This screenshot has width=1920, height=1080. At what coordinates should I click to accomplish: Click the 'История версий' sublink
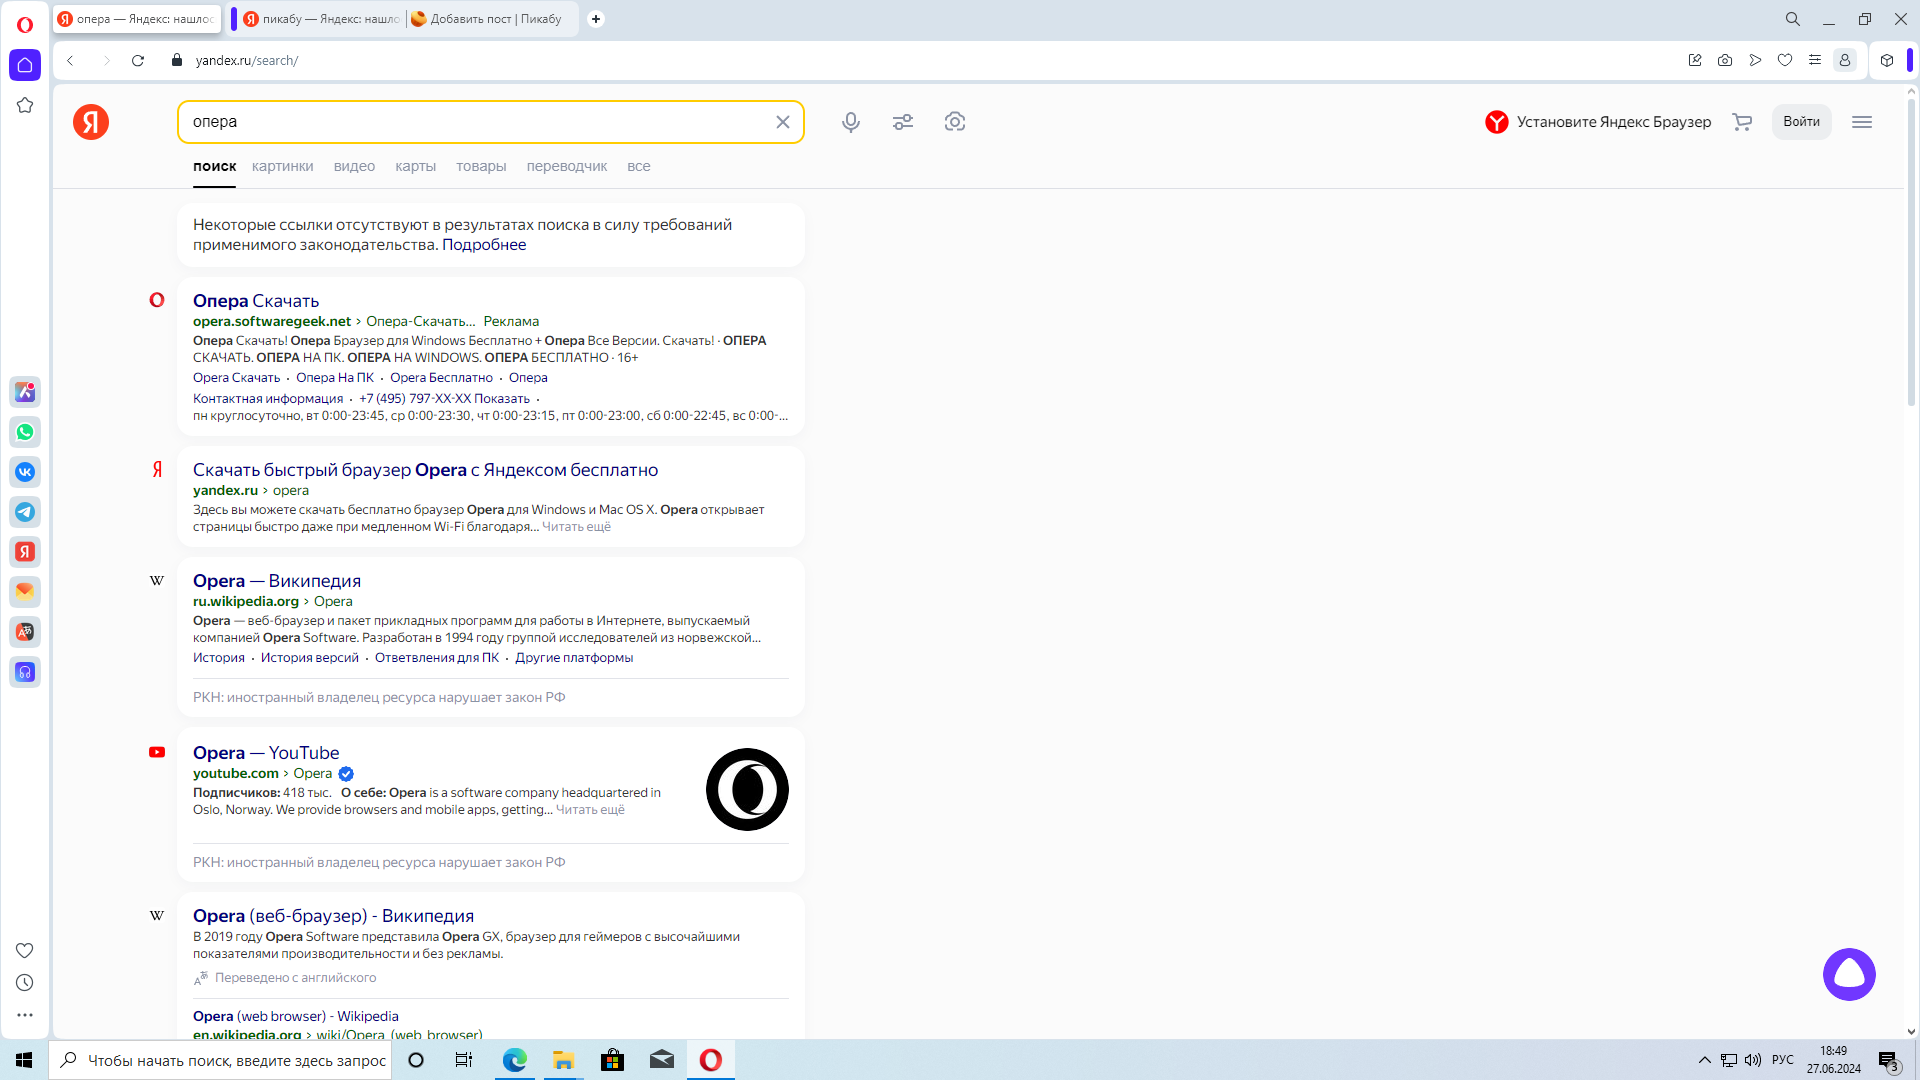pyautogui.click(x=310, y=658)
